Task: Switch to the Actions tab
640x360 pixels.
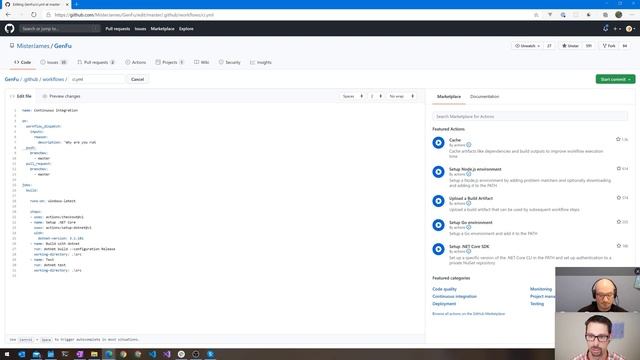Action: (x=136, y=62)
